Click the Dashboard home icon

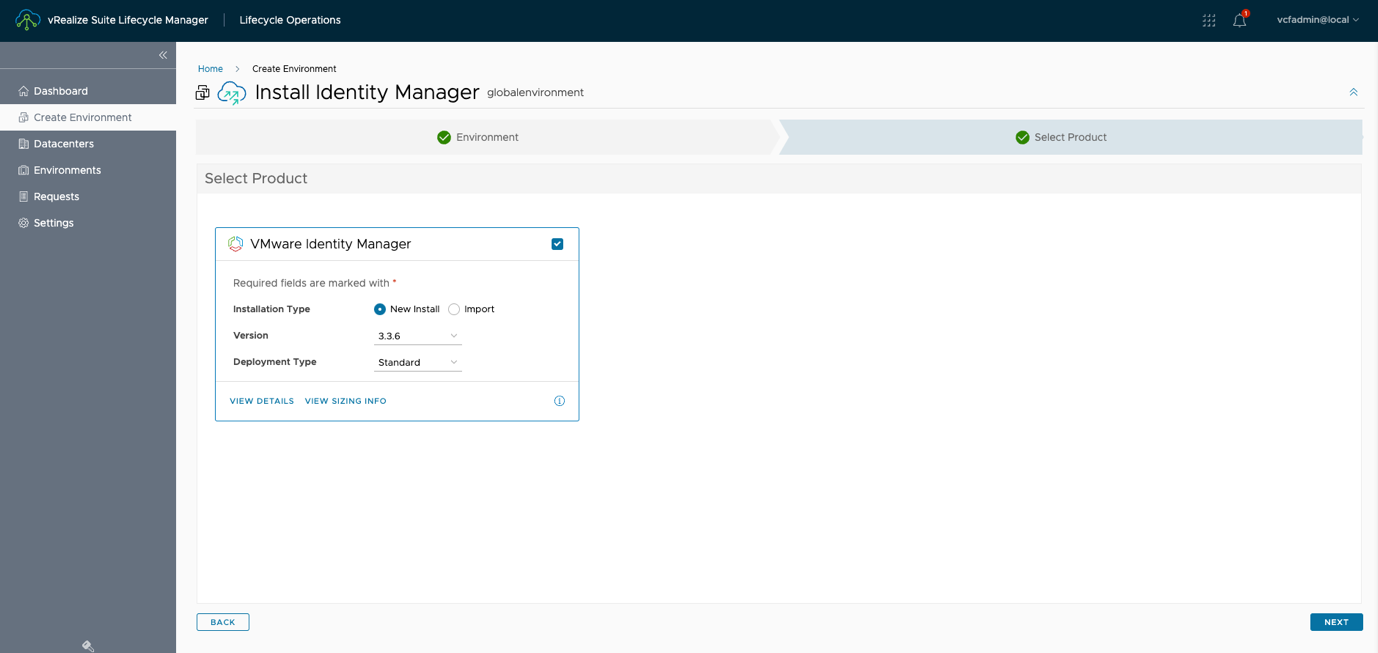(23, 91)
